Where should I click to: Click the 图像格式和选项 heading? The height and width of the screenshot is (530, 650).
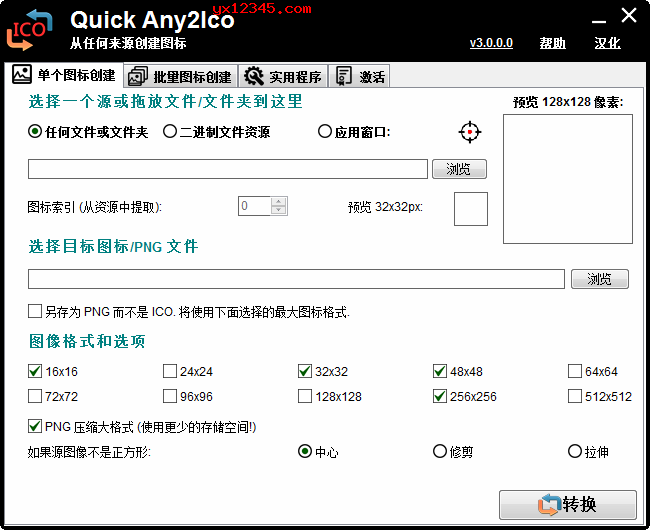tap(87, 341)
